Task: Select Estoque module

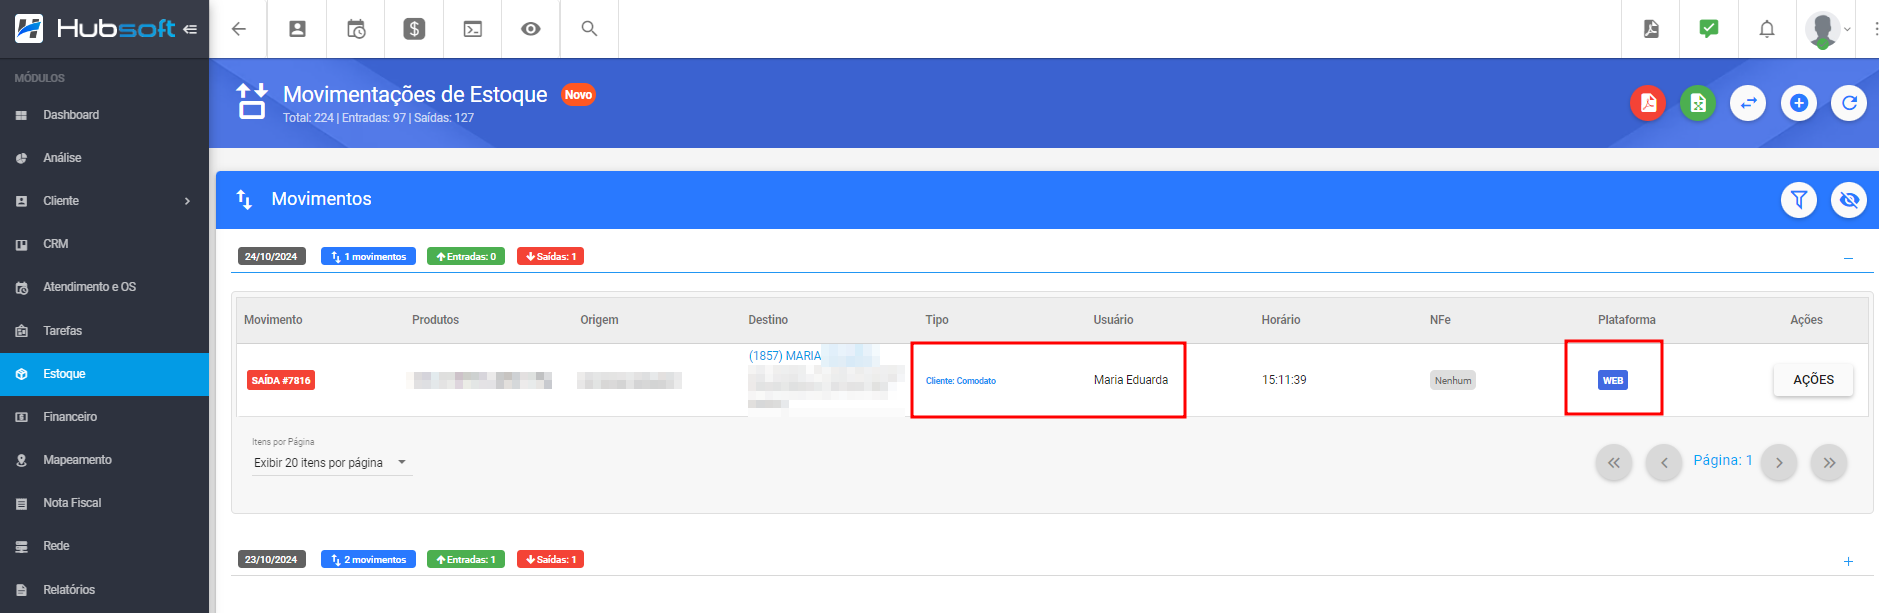Action: click(104, 374)
